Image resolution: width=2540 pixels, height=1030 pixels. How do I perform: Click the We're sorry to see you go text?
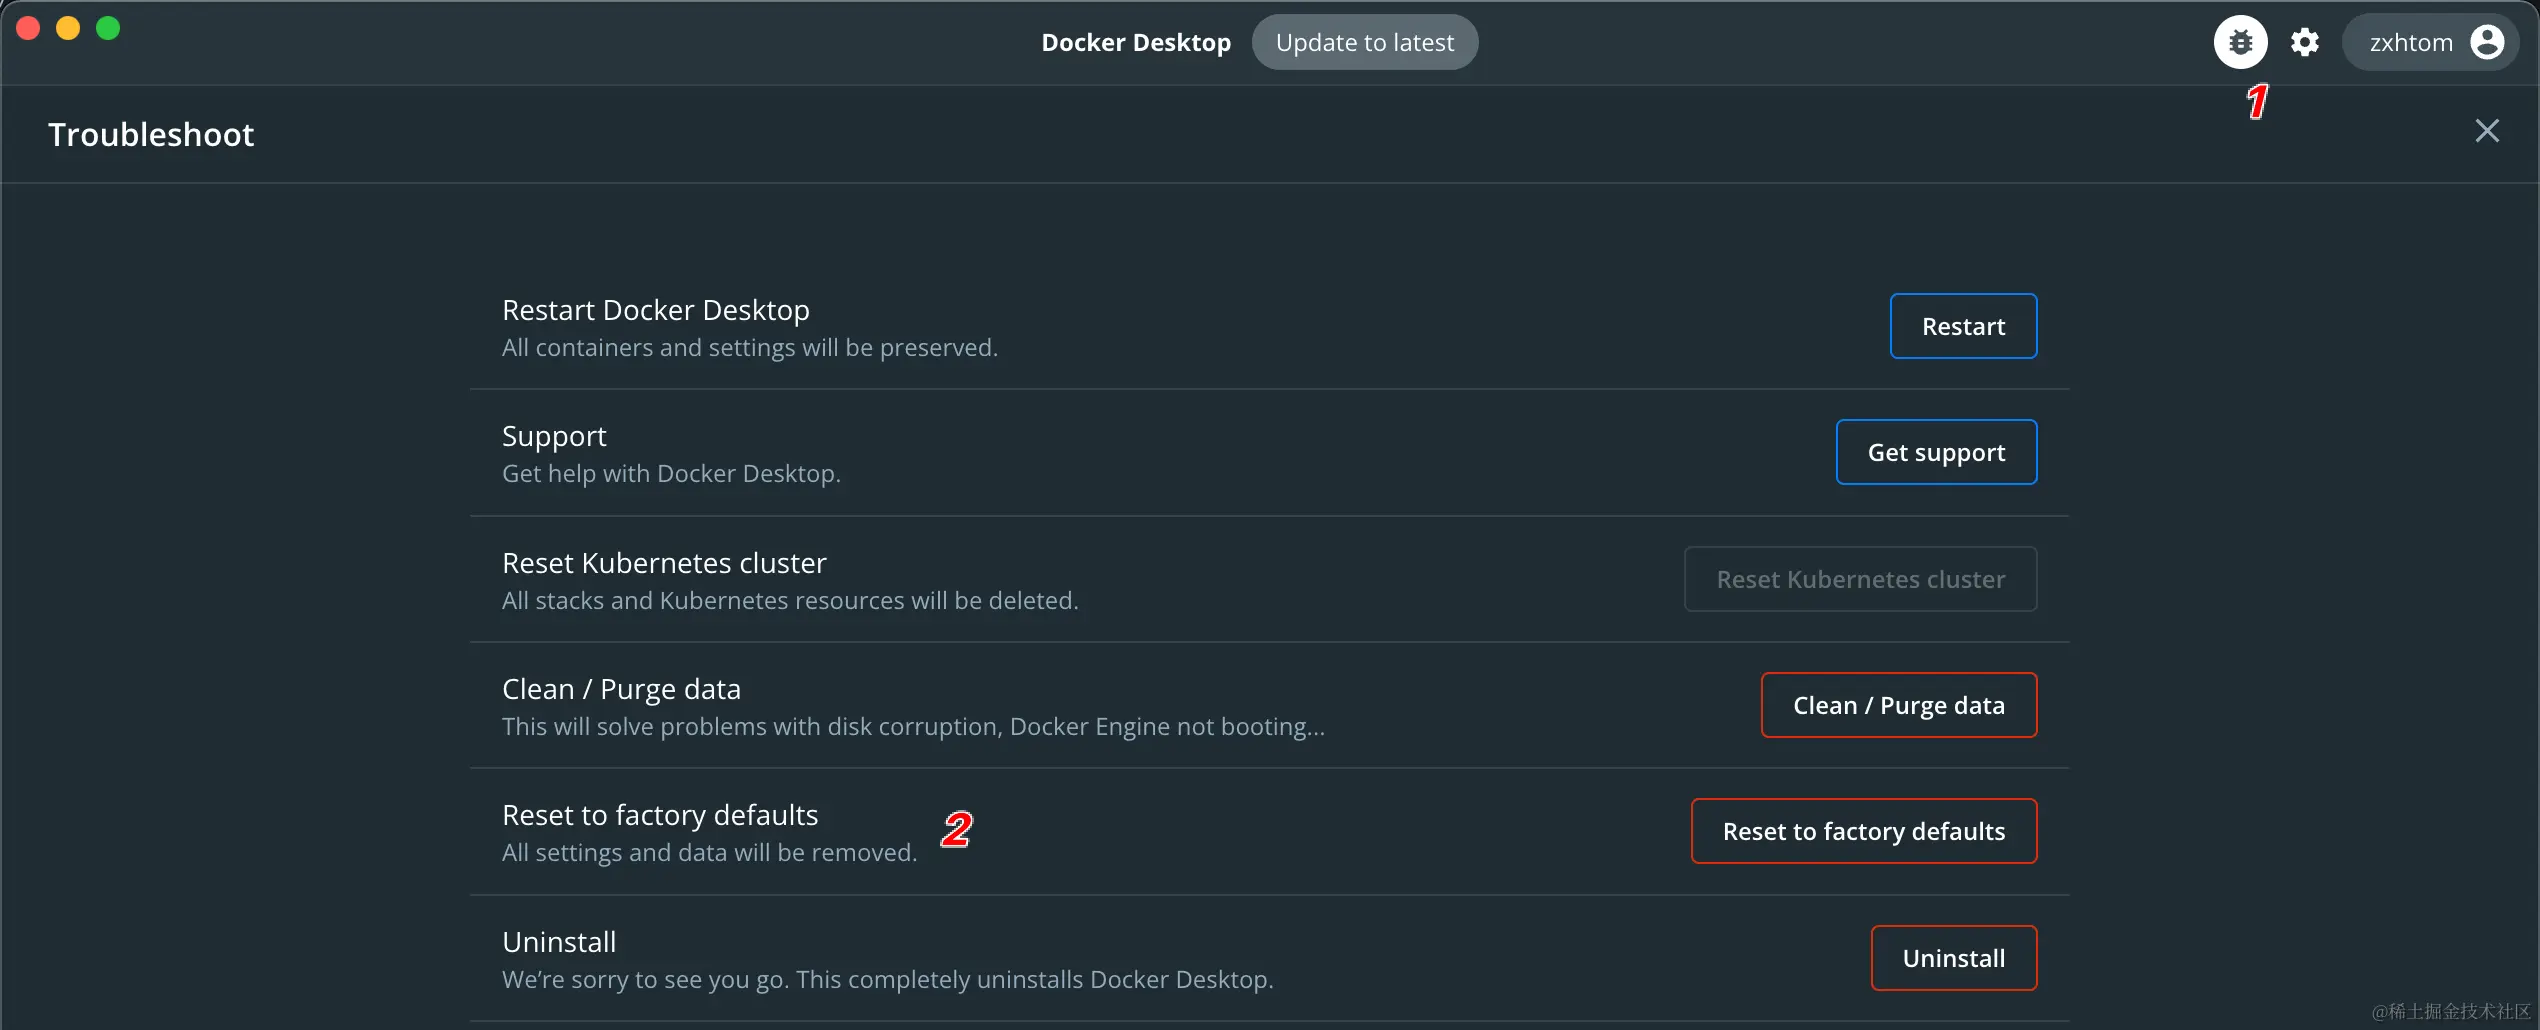coord(887,979)
